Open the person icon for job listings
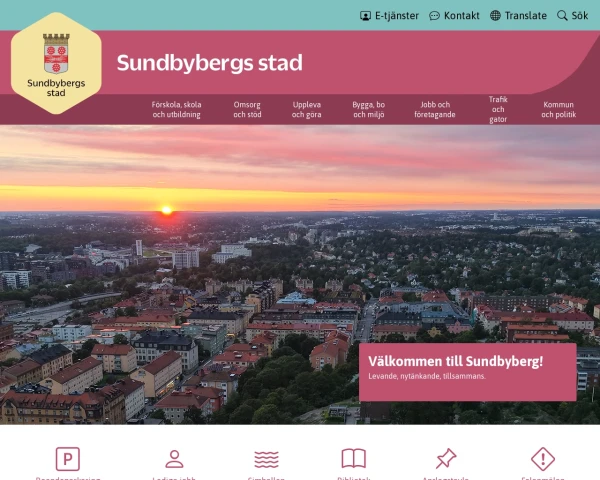600x480 pixels. 174,459
